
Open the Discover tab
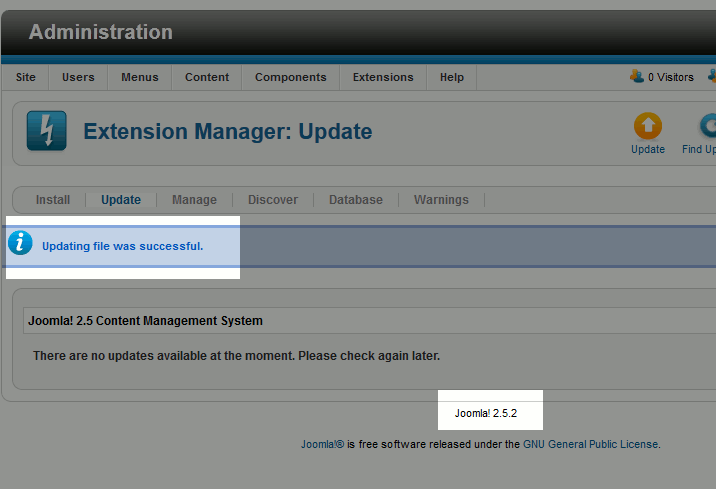273,200
